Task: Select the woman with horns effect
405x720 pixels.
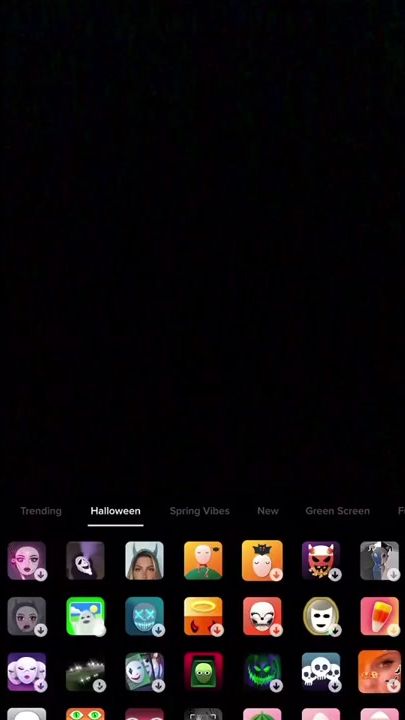Action: click(144, 561)
